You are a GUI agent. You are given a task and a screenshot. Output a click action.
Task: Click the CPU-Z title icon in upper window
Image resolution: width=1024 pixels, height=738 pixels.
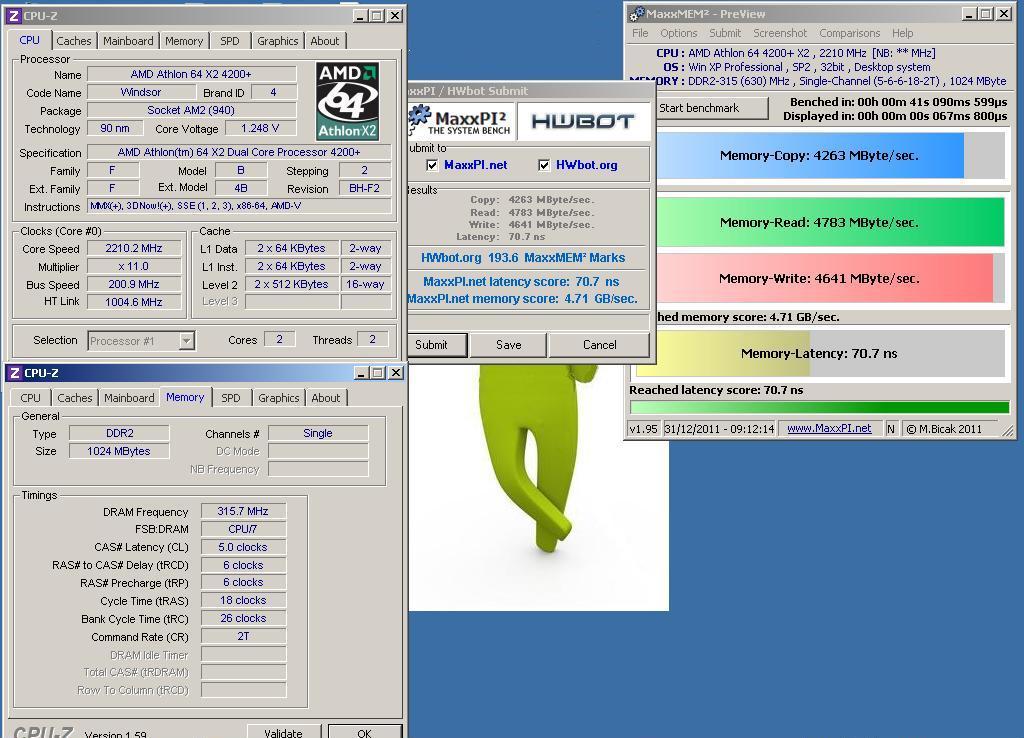coord(14,16)
